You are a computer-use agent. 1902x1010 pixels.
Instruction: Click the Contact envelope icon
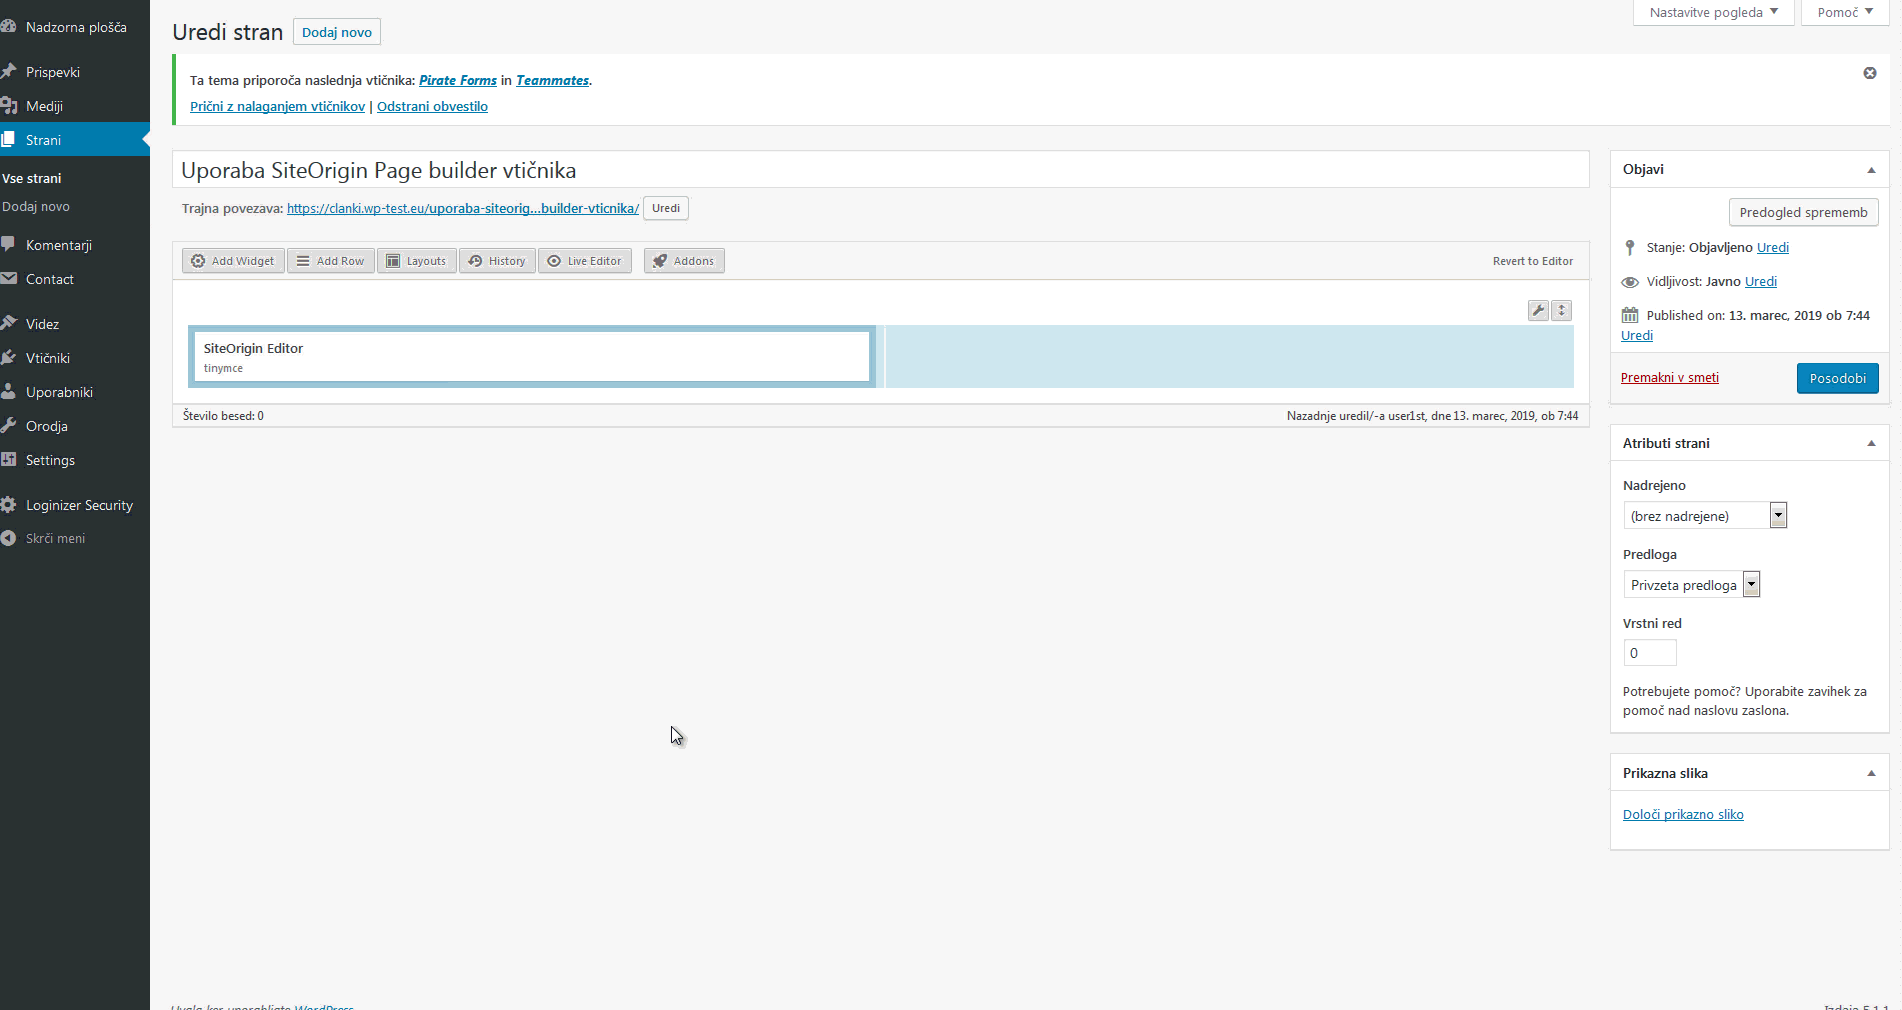coord(8,279)
